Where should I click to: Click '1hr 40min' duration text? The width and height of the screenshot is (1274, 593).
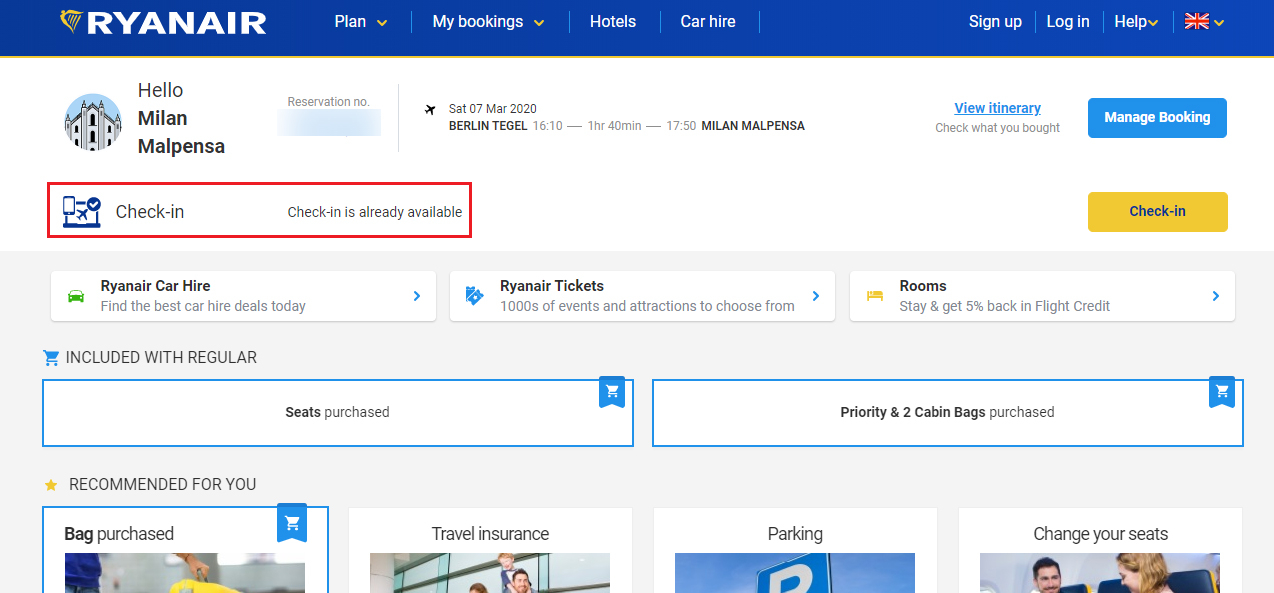[x=615, y=126]
